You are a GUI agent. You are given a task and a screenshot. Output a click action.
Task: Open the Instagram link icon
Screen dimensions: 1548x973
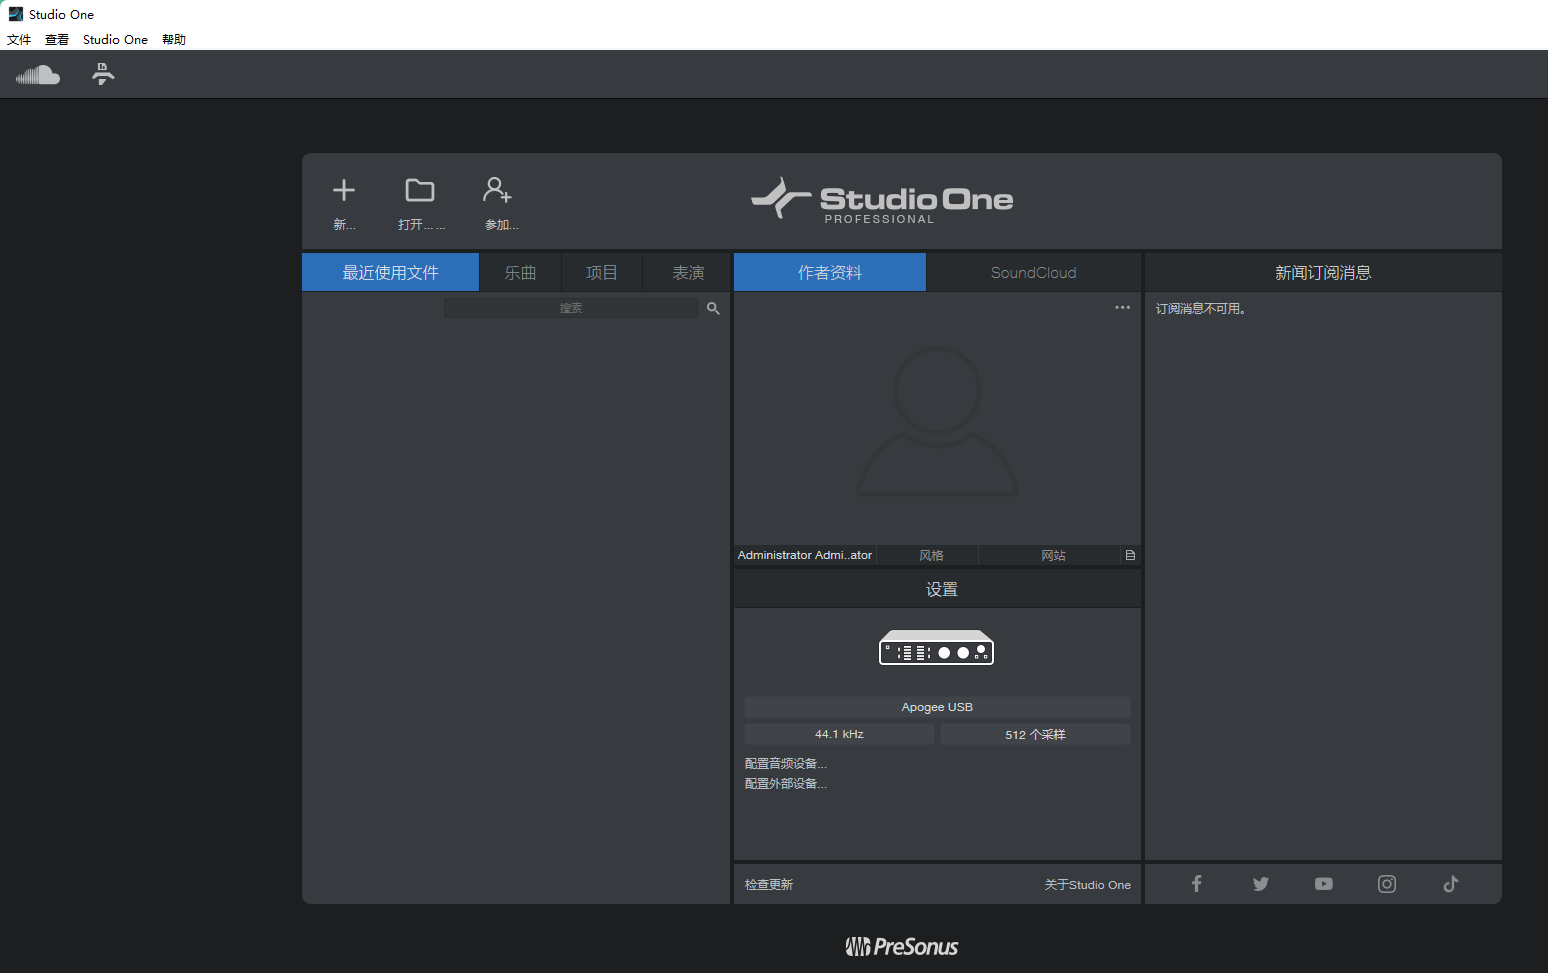click(1387, 884)
